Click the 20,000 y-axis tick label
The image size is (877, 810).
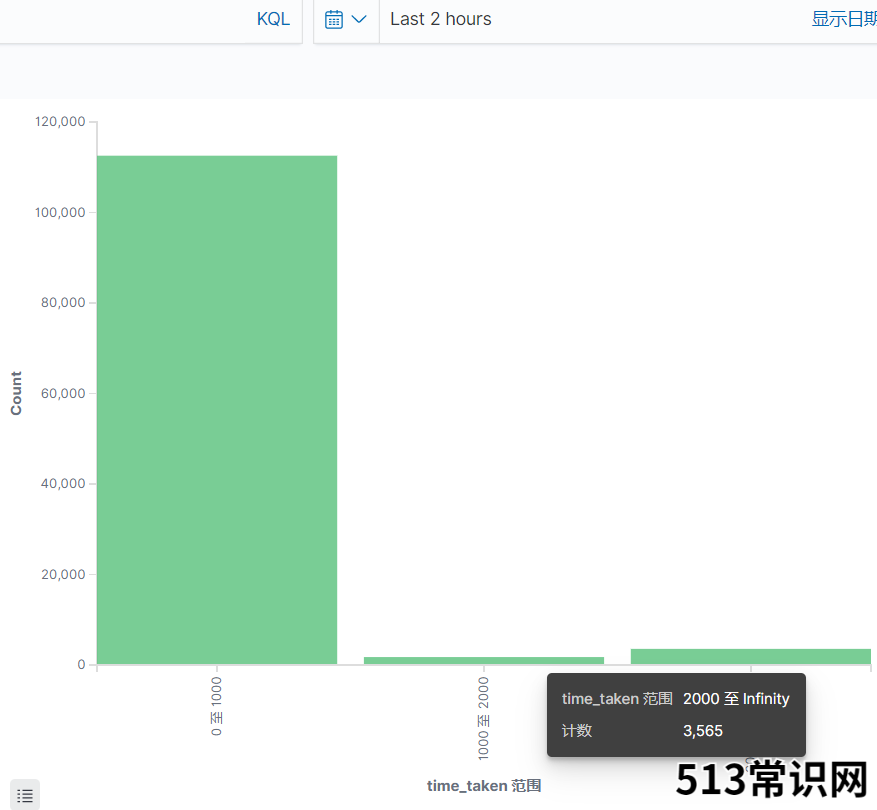tap(64, 574)
